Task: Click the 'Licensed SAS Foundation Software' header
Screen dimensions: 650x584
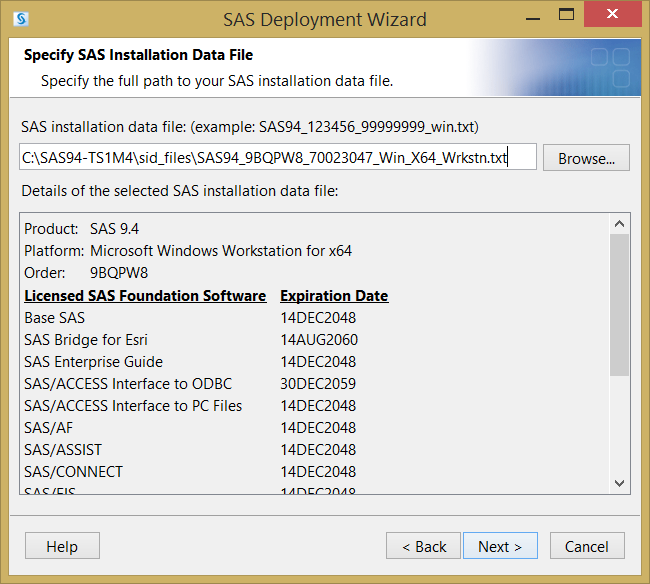Action: (145, 296)
